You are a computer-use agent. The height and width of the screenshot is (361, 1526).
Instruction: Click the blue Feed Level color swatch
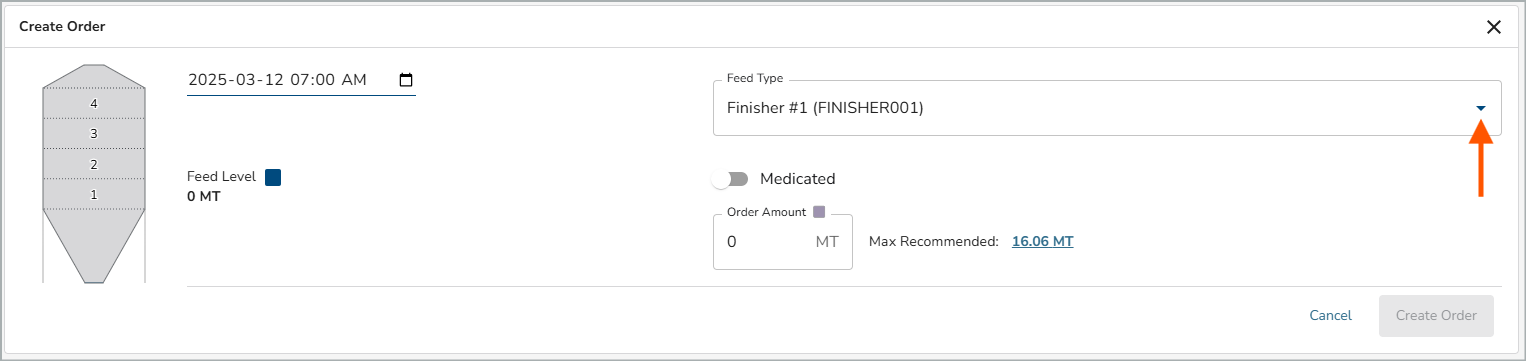[273, 177]
